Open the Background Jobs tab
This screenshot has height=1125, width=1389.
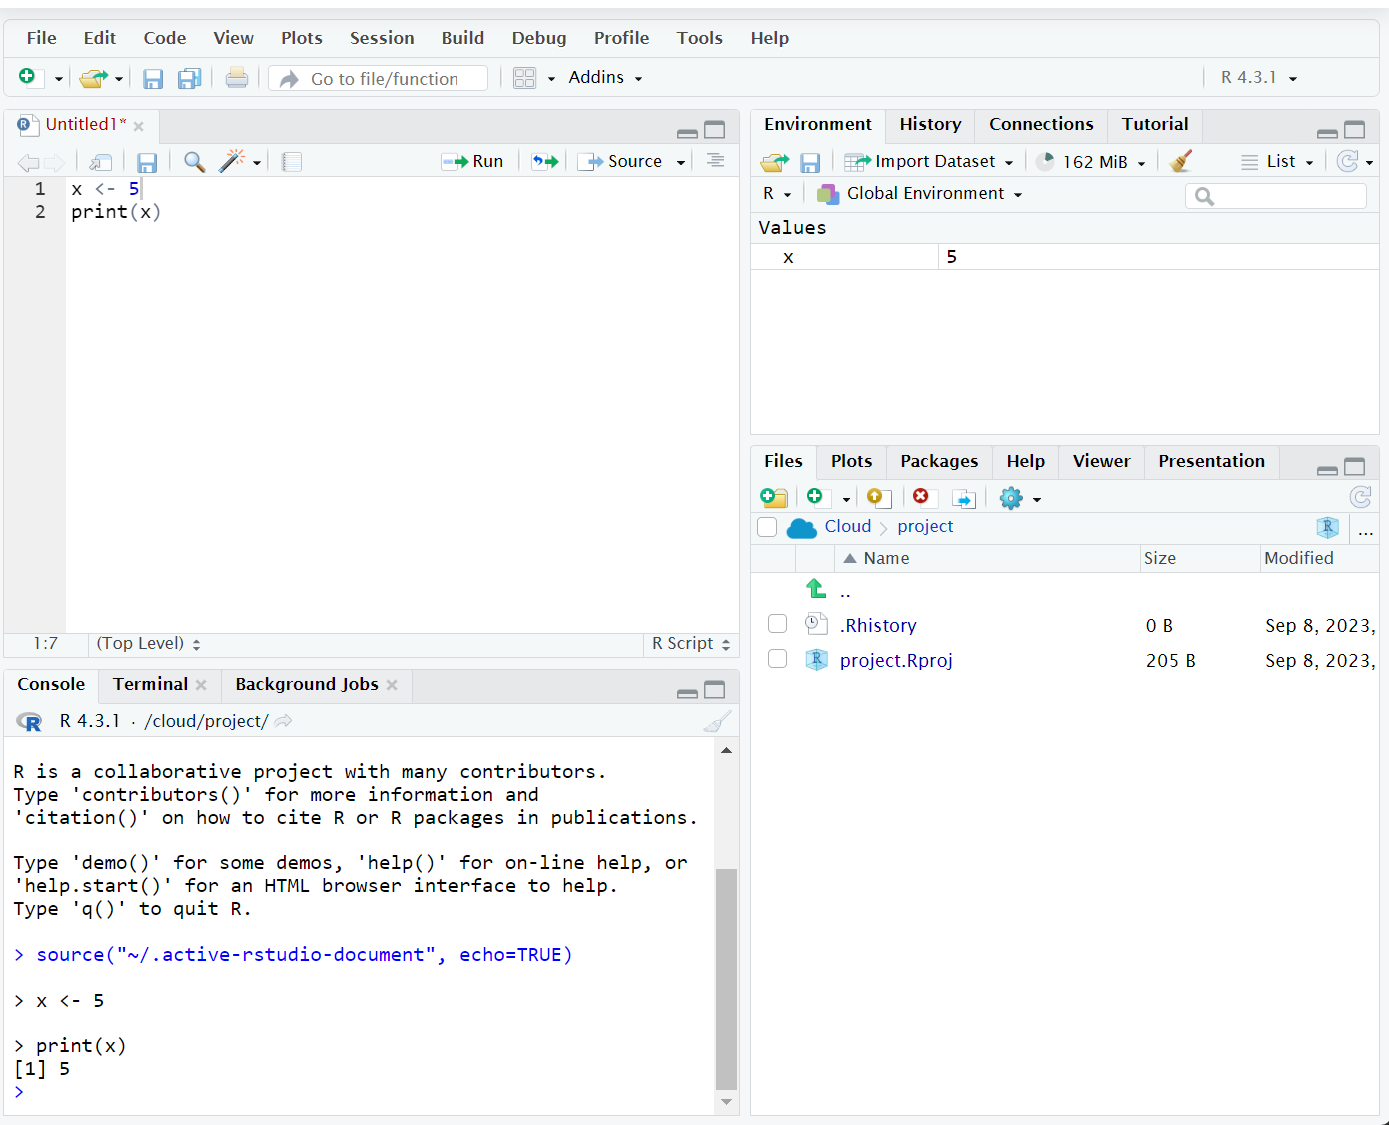pos(307,684)
